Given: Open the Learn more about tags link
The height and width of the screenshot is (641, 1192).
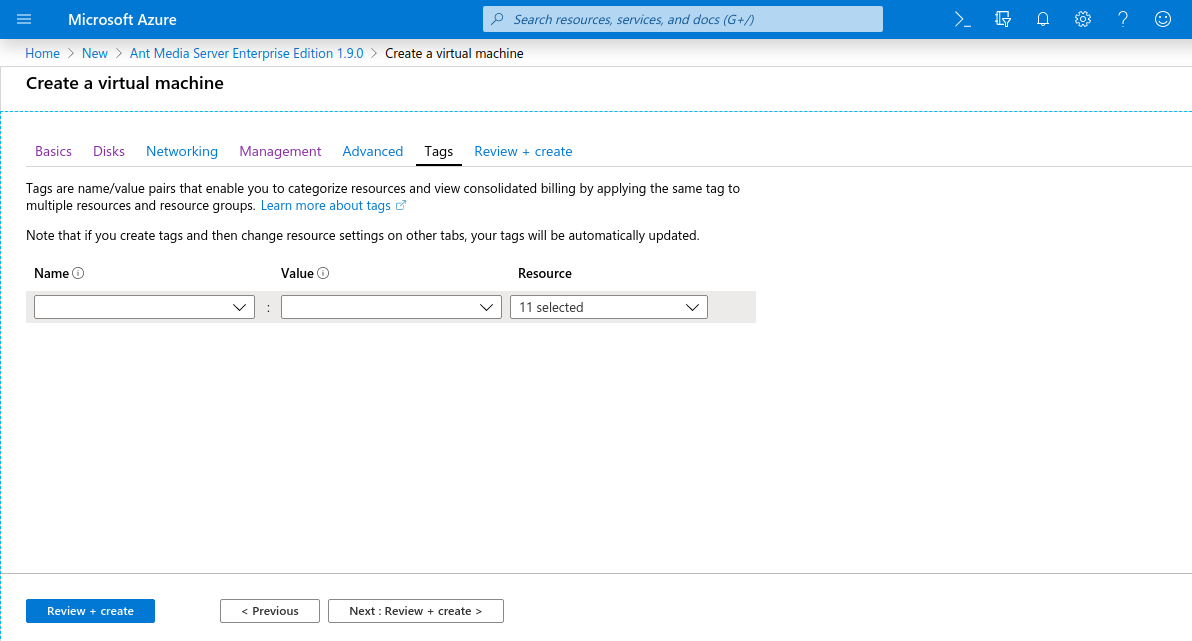Looking at the screenshot, I should click(x=325, y=205).
